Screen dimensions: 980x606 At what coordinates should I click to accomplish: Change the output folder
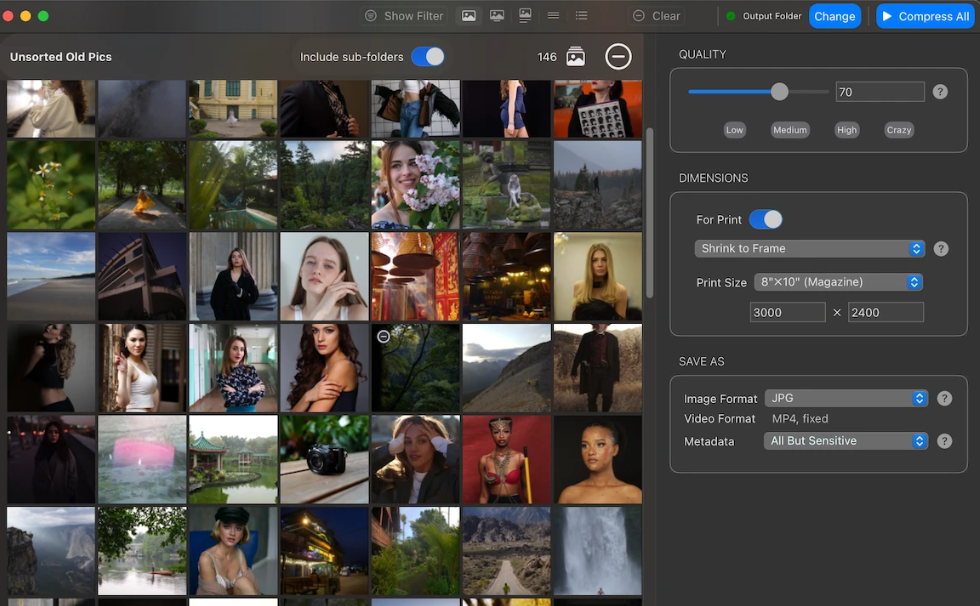click(x=835, y=16)
